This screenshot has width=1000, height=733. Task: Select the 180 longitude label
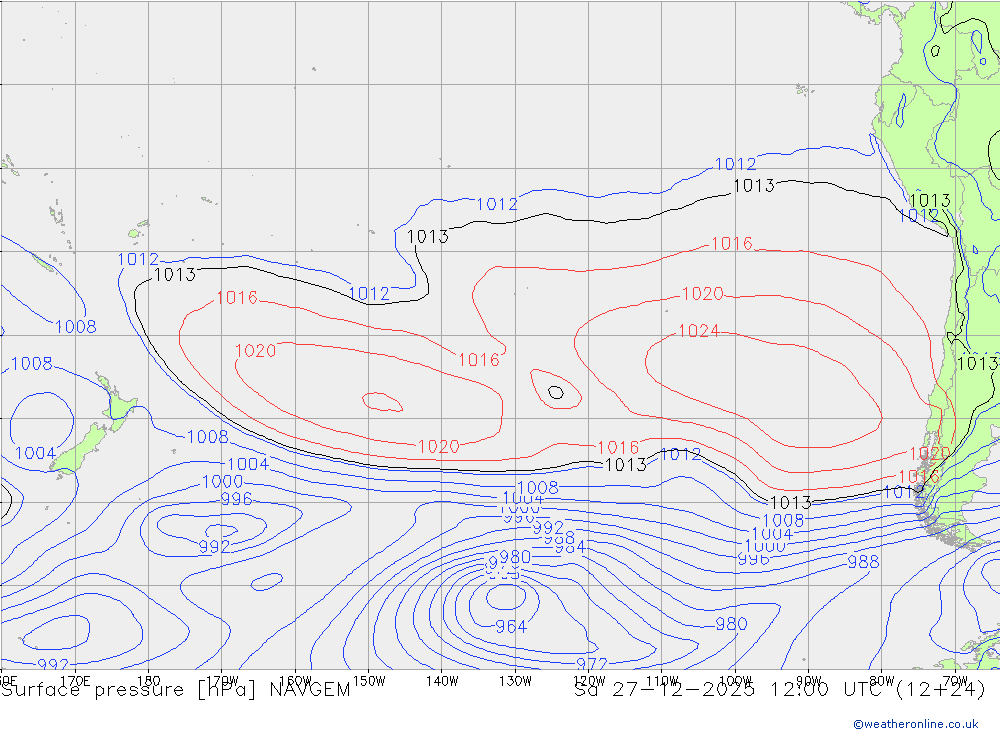(x=149, y=681)
